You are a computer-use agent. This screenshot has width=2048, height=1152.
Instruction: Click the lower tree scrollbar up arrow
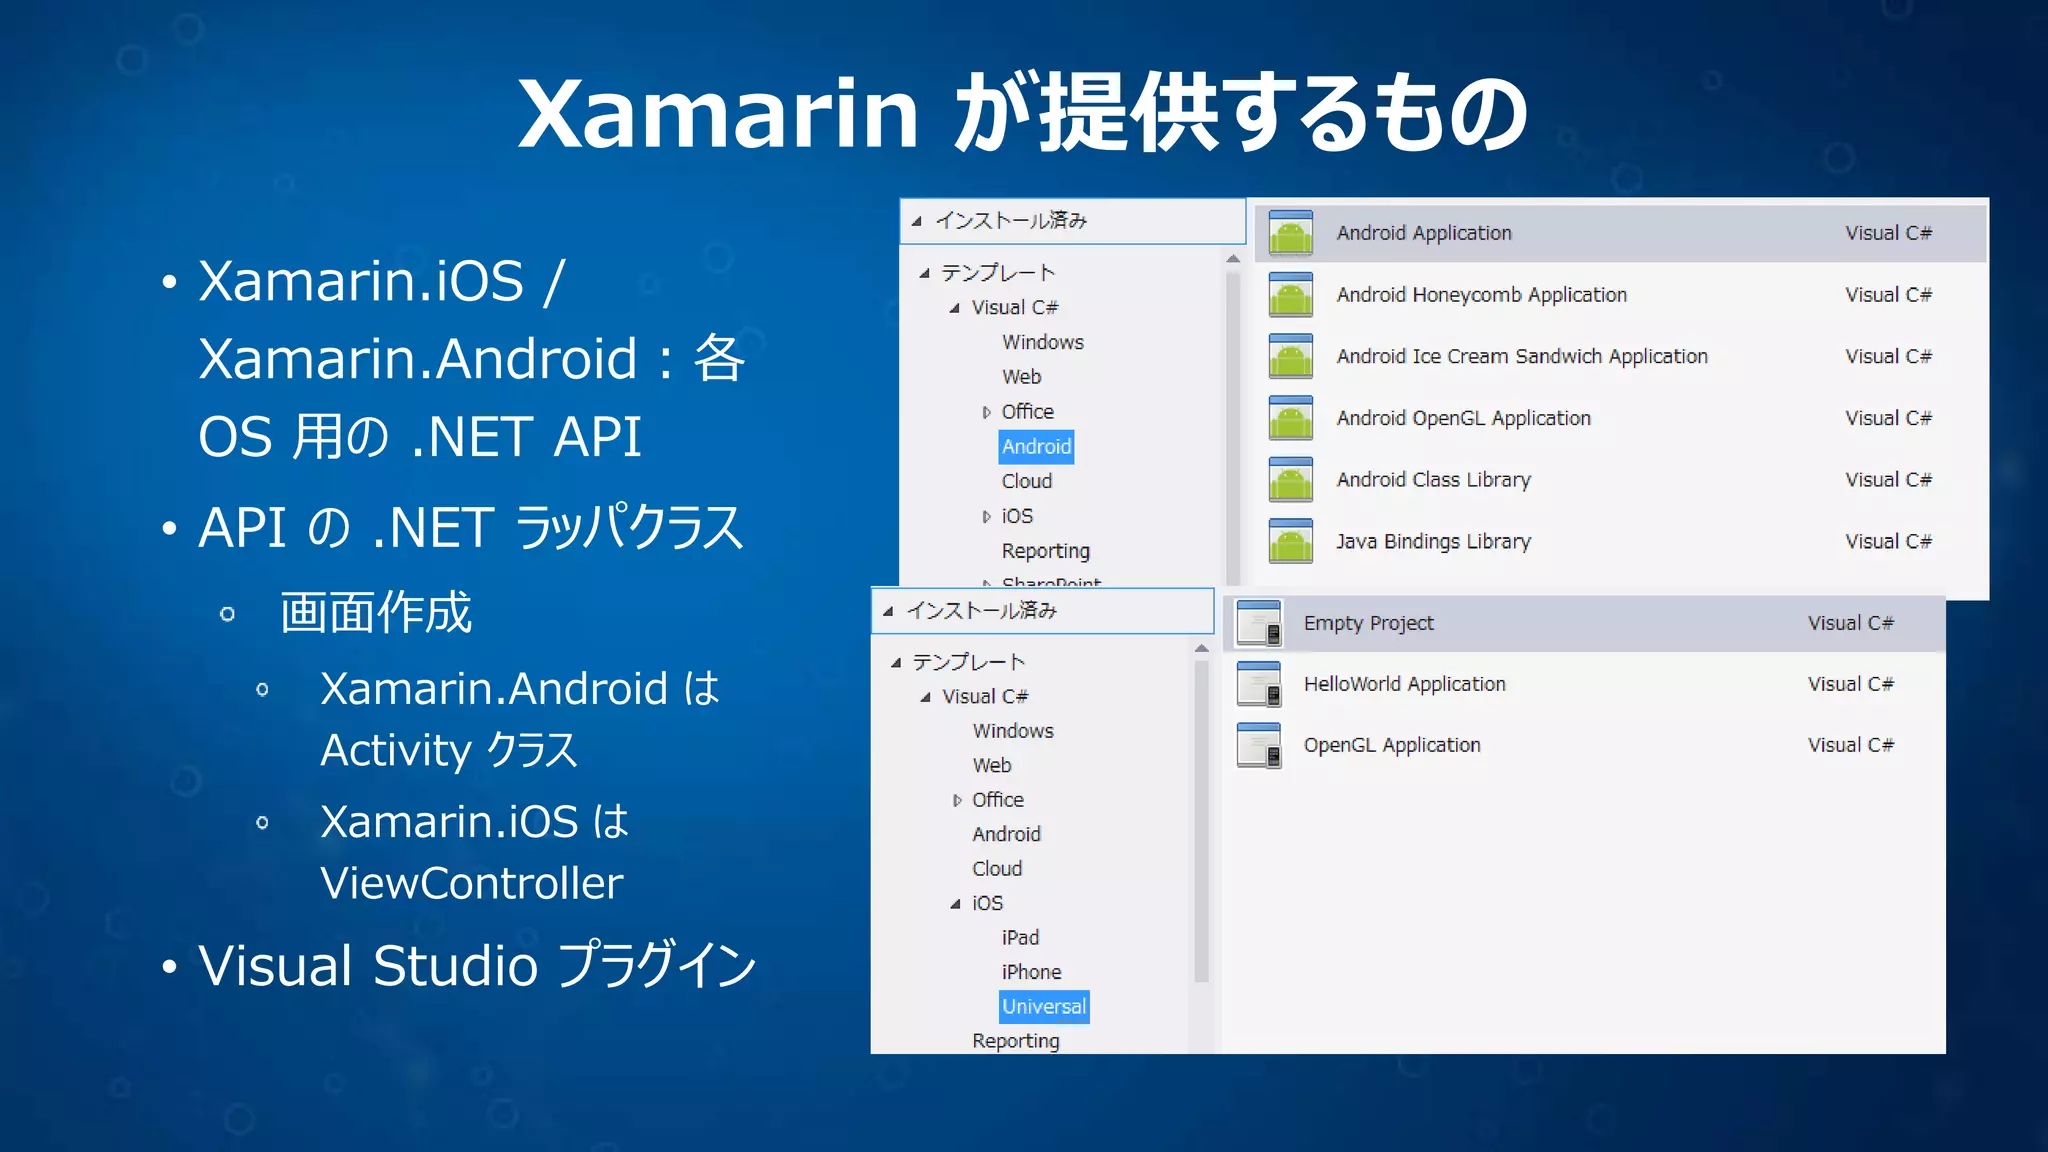[x=1202, y=649]
